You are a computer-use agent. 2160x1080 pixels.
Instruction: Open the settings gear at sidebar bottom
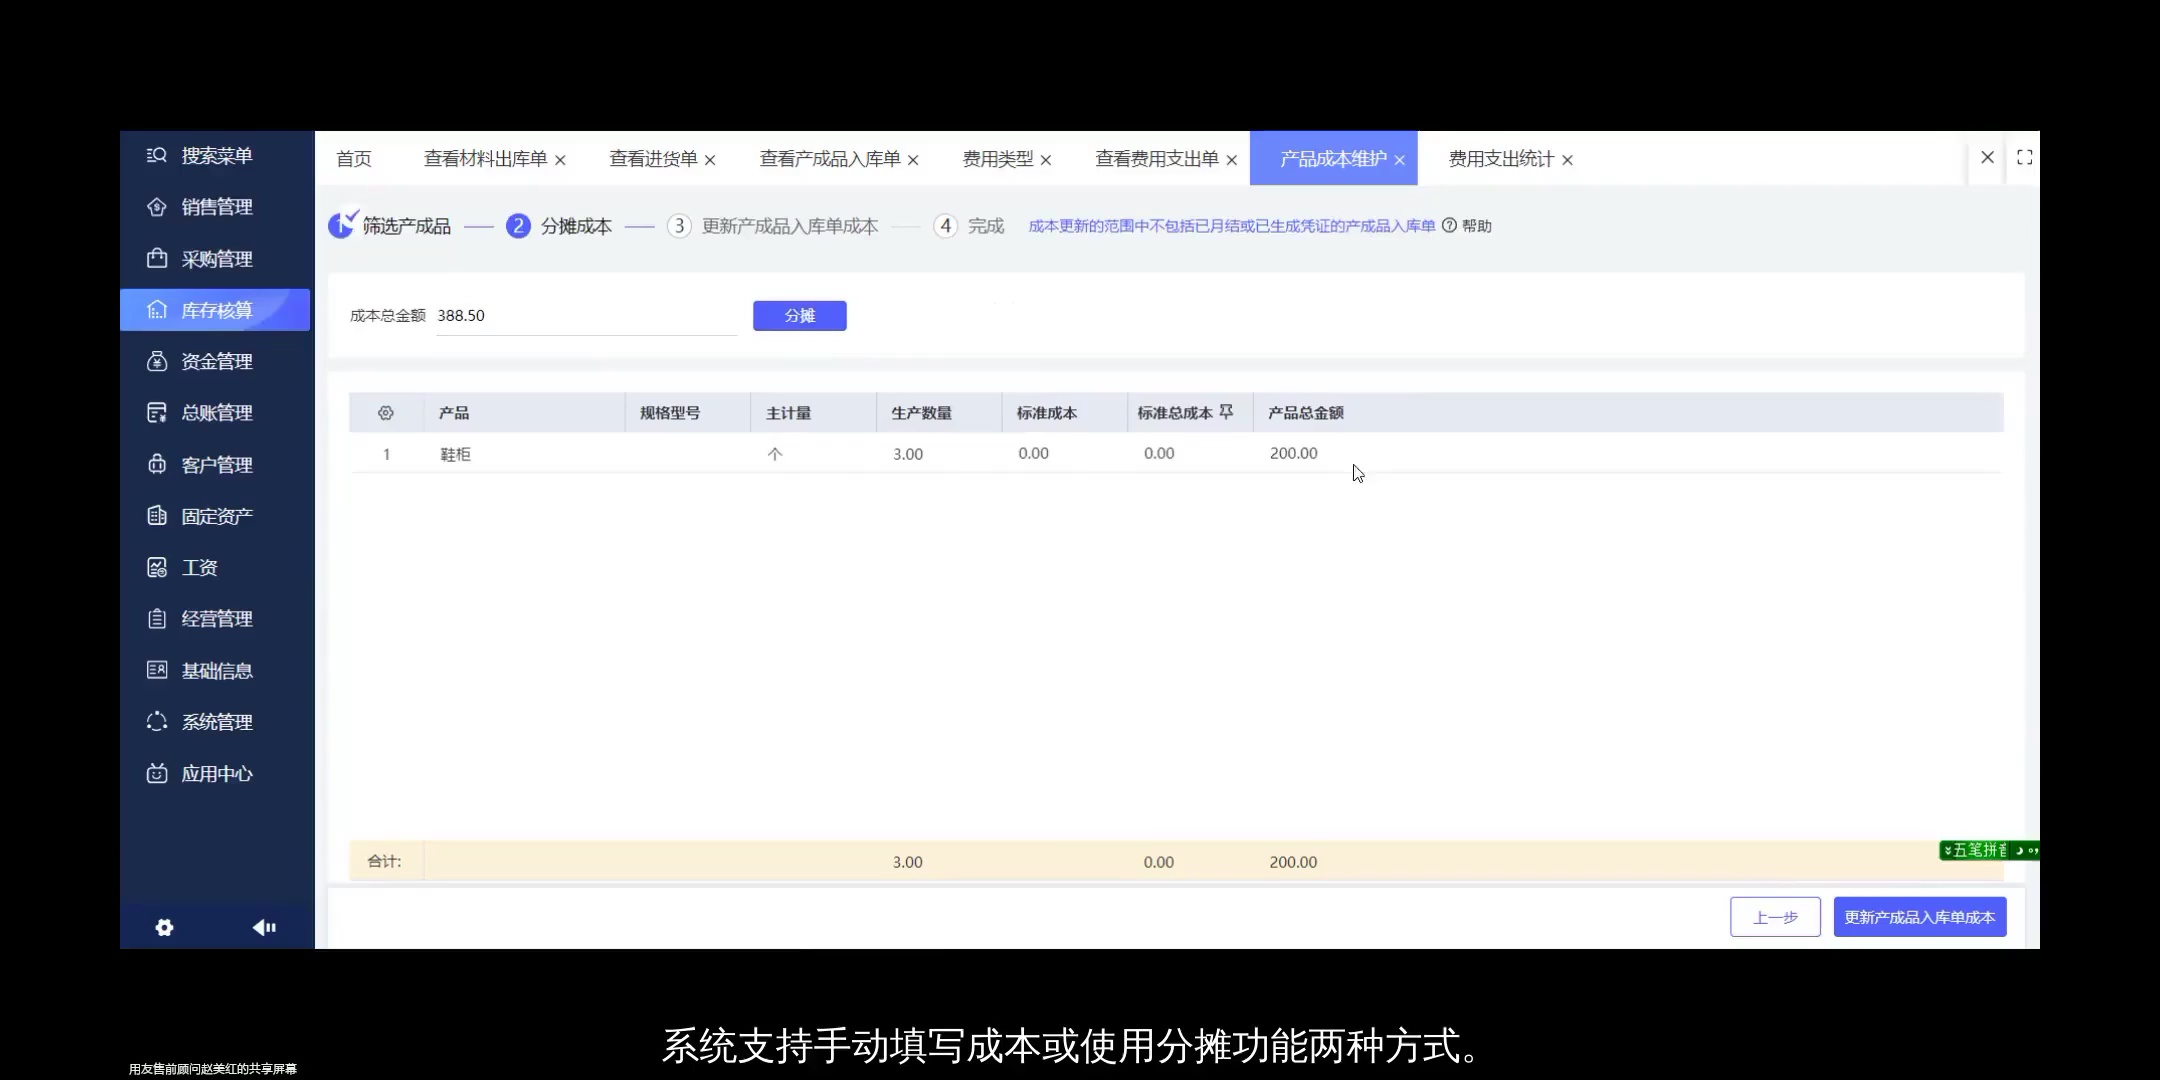pyautogui.click(x=164, y=927)
